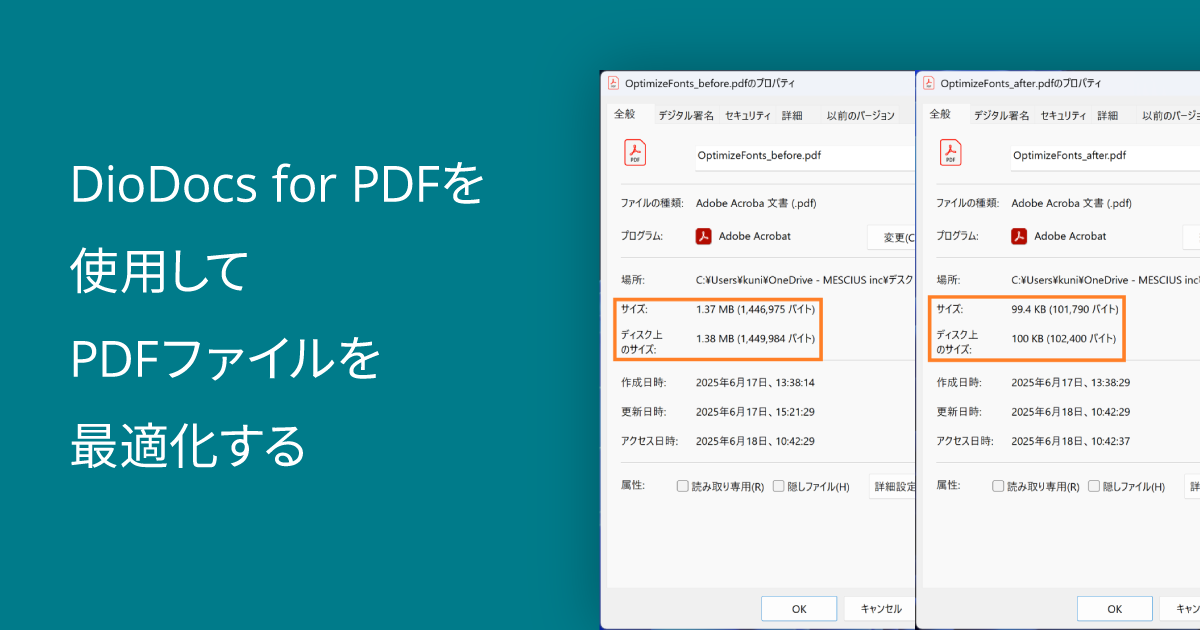Click disk size value 1.38 MB (1,449,984 バイト)
Screen dimensions: 1200x630
coord(755,339)
